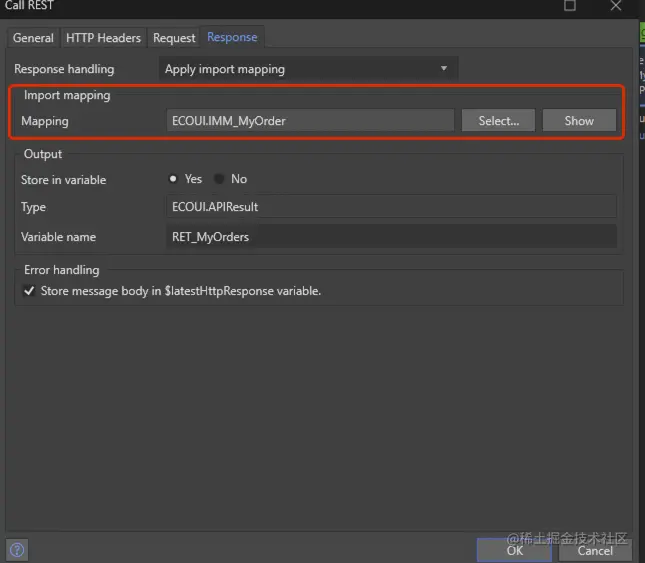Maximize the Call REST dialog window
645x563 pixels.
tap(570, 6)
